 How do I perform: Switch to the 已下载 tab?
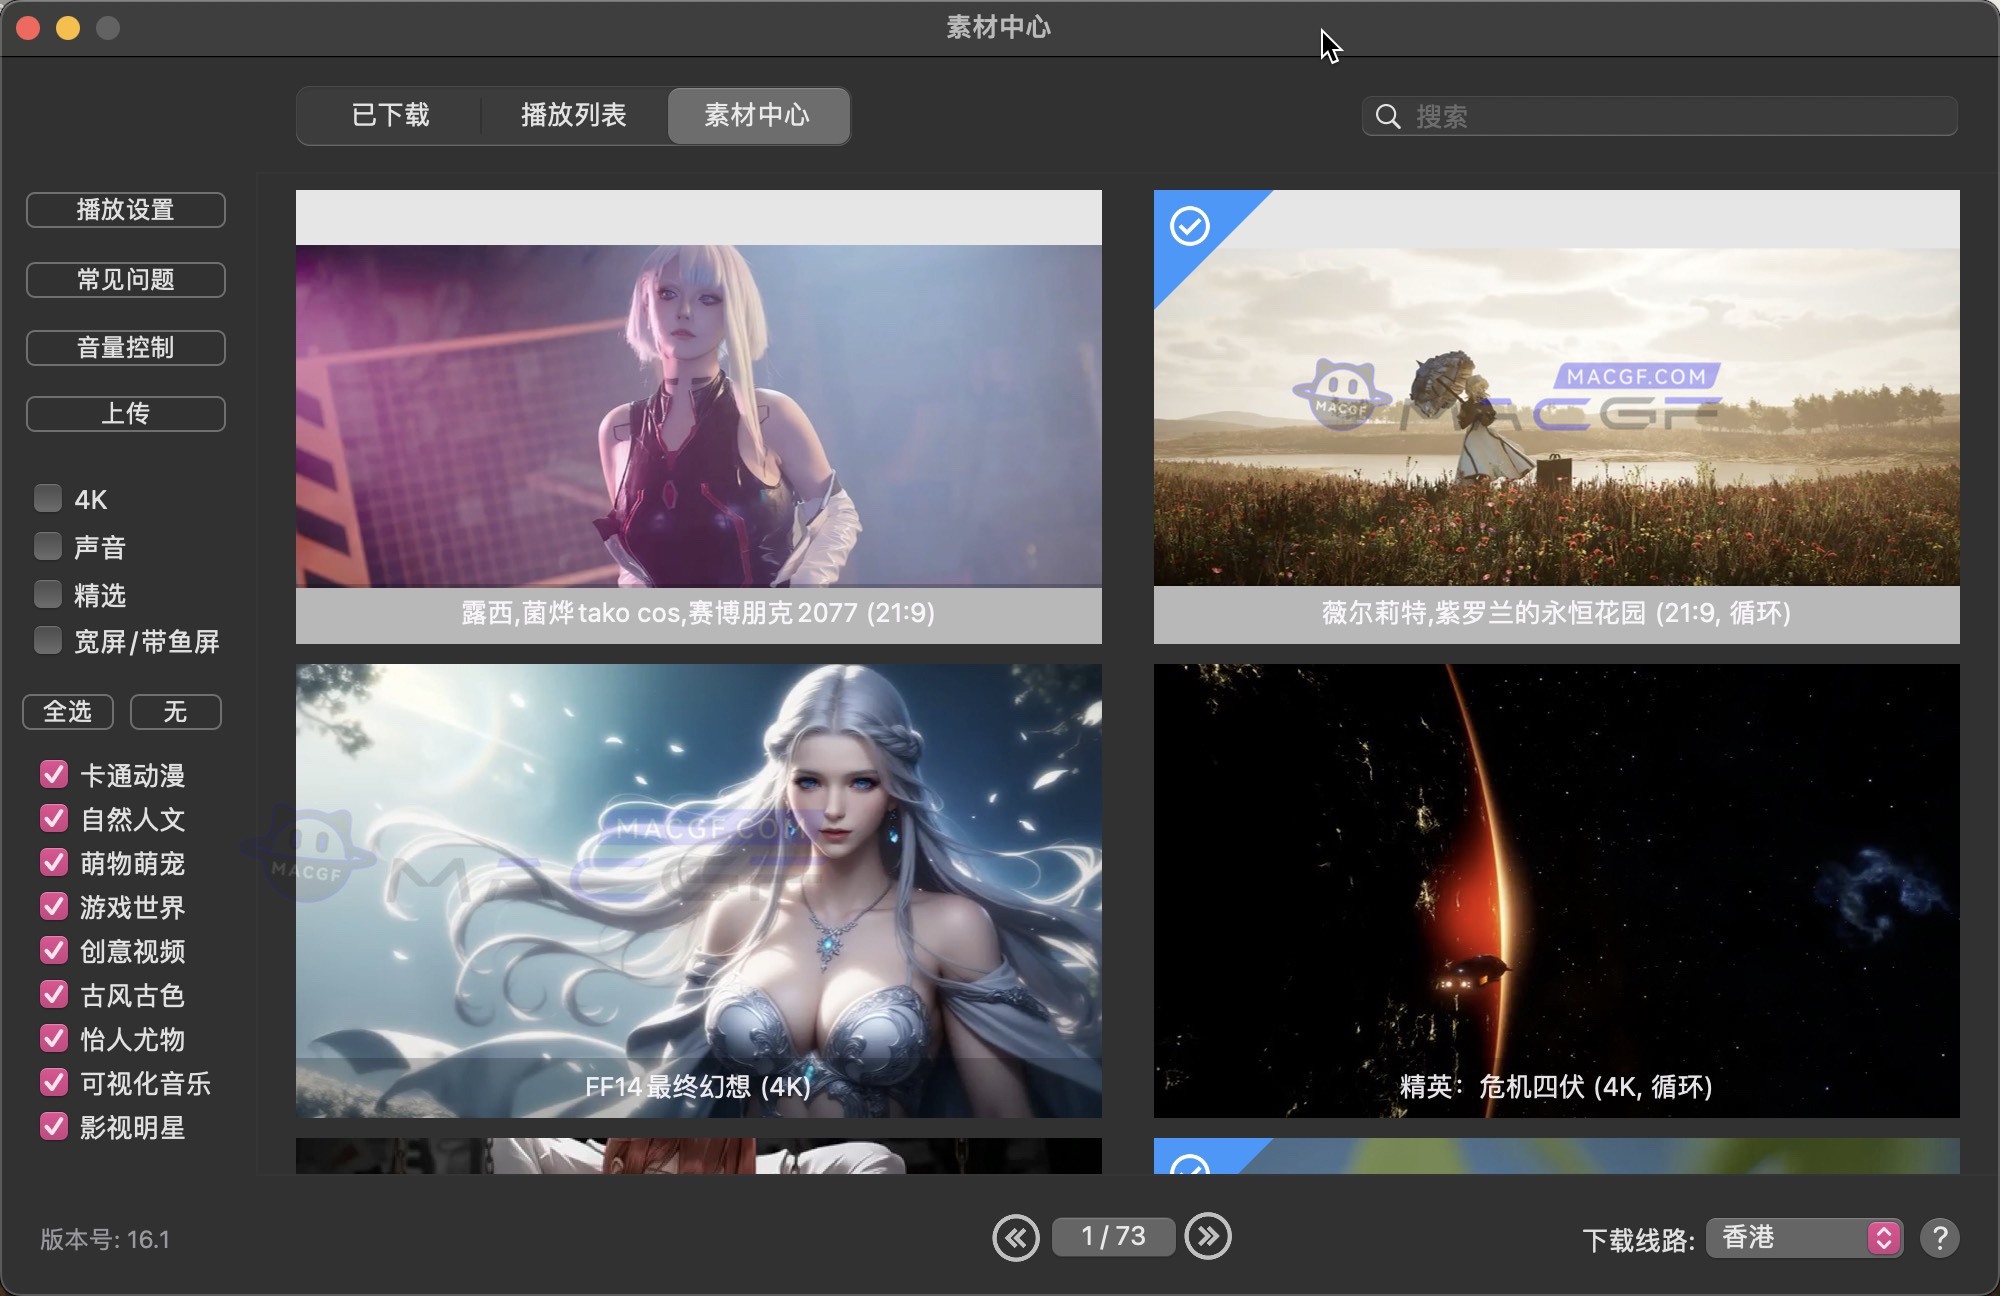coord(389,116)
